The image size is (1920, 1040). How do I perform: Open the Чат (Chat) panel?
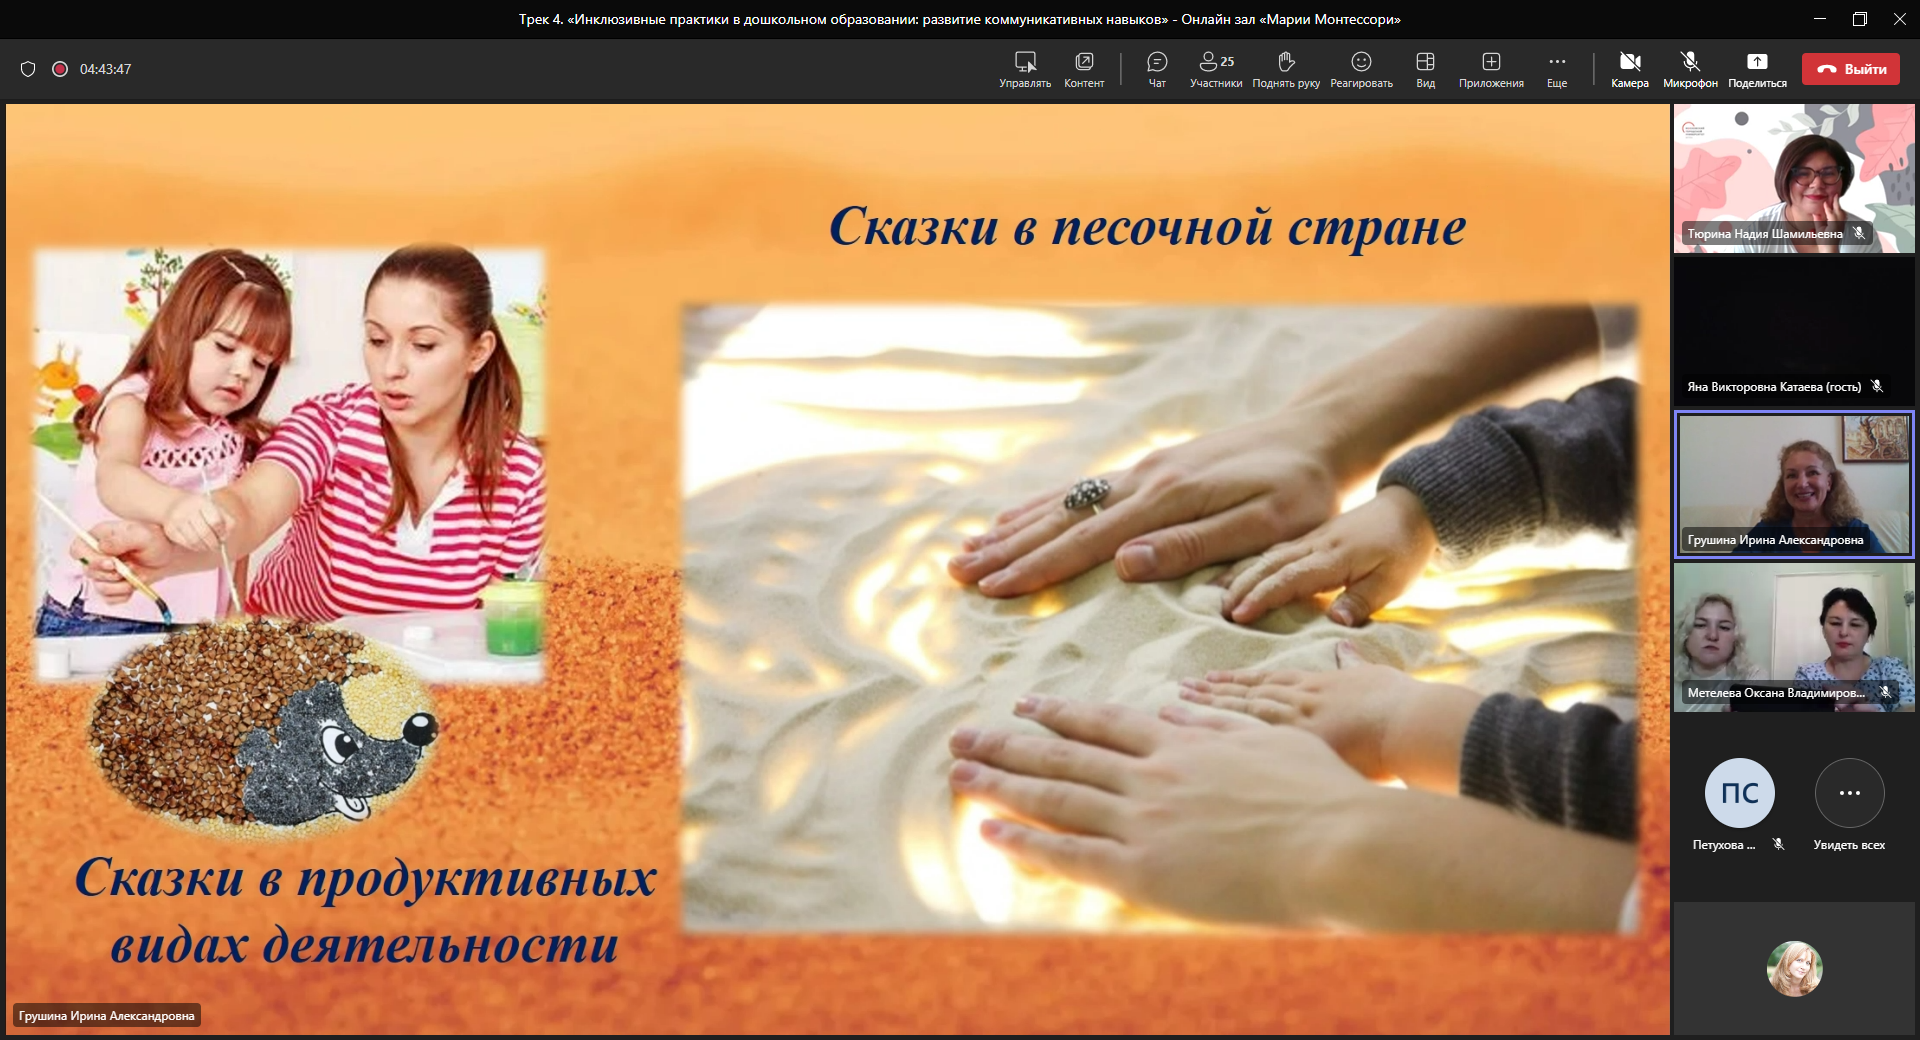tap(1157, 62)
